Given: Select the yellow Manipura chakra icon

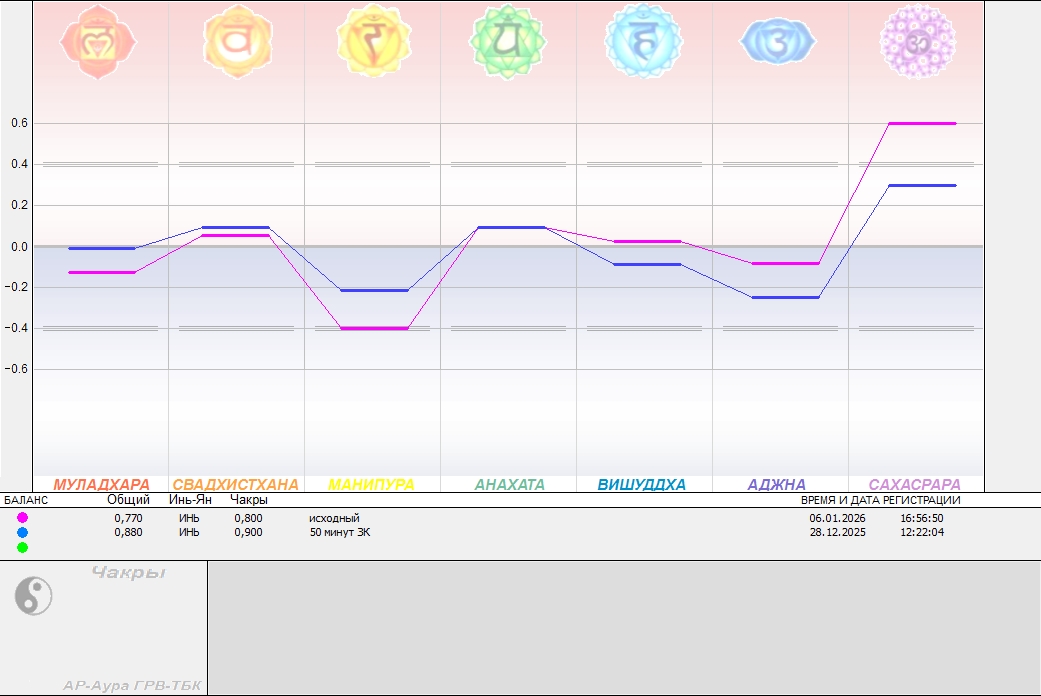Looking at the screenshot, I should 374,42.
